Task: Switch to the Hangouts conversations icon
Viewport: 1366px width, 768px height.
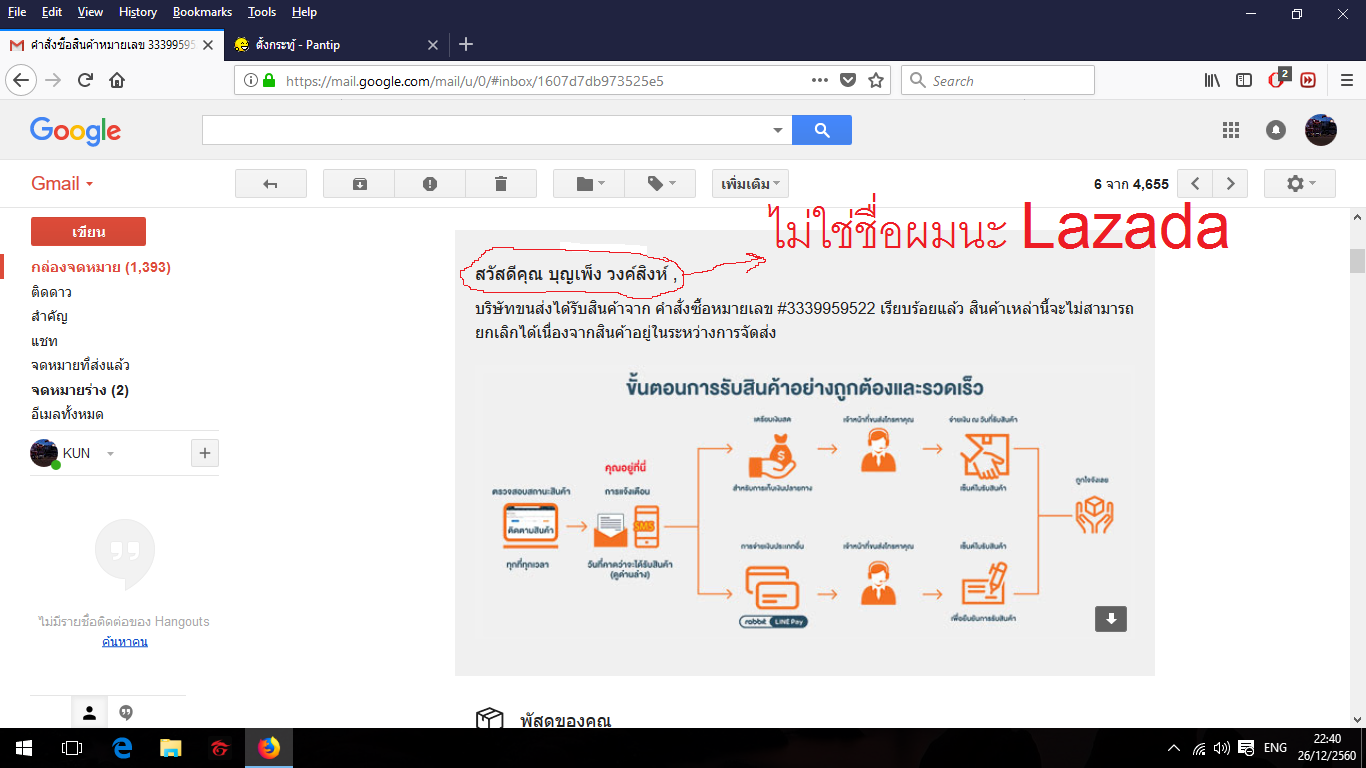Action: (x=126, y=712)
